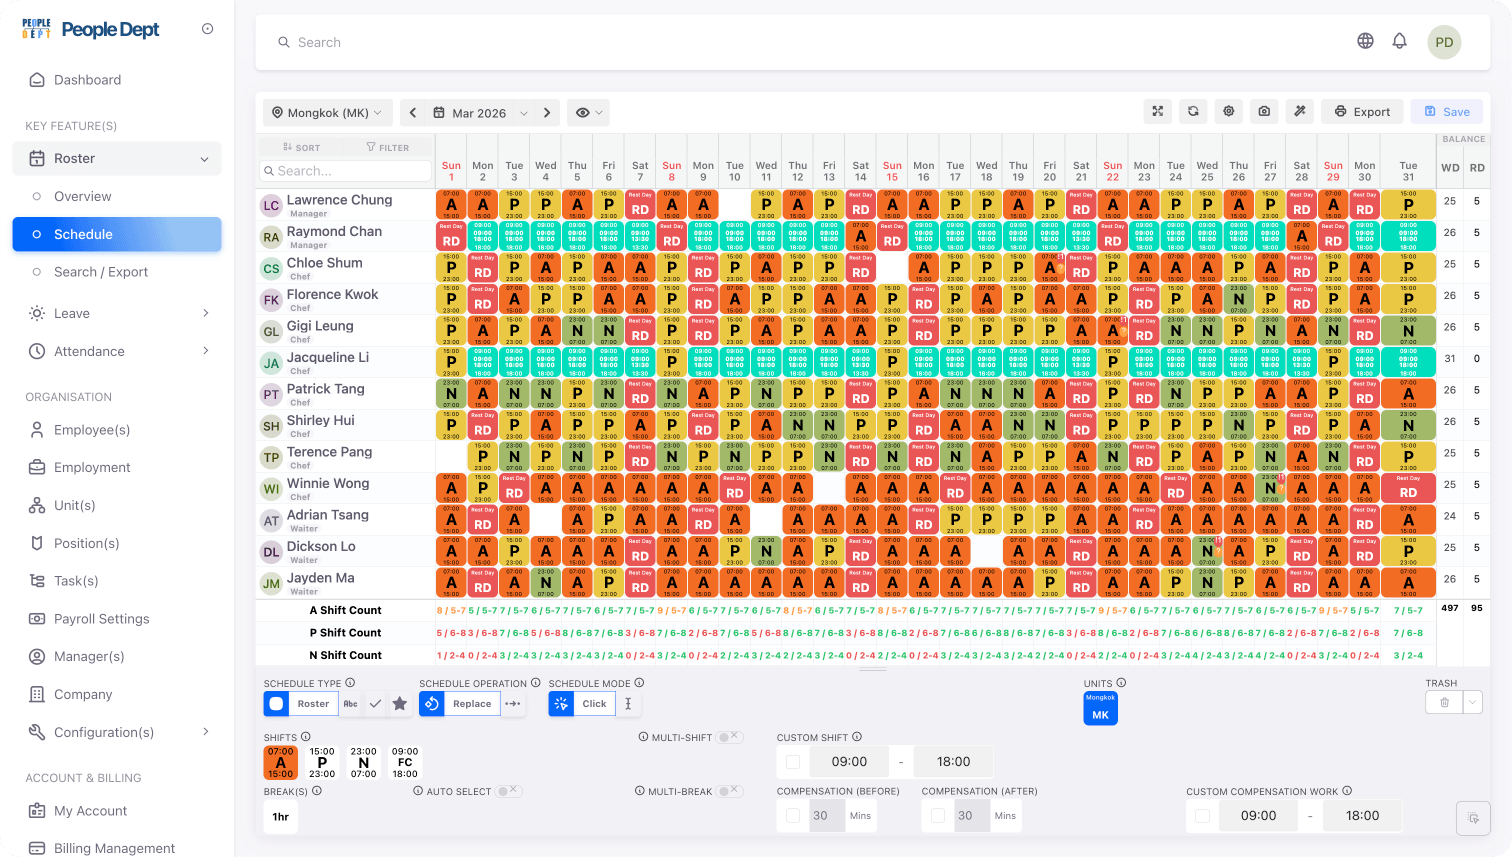Open the eye visibility options dropdown
This screenshot has height=857, width=1512.
point(587,113)
